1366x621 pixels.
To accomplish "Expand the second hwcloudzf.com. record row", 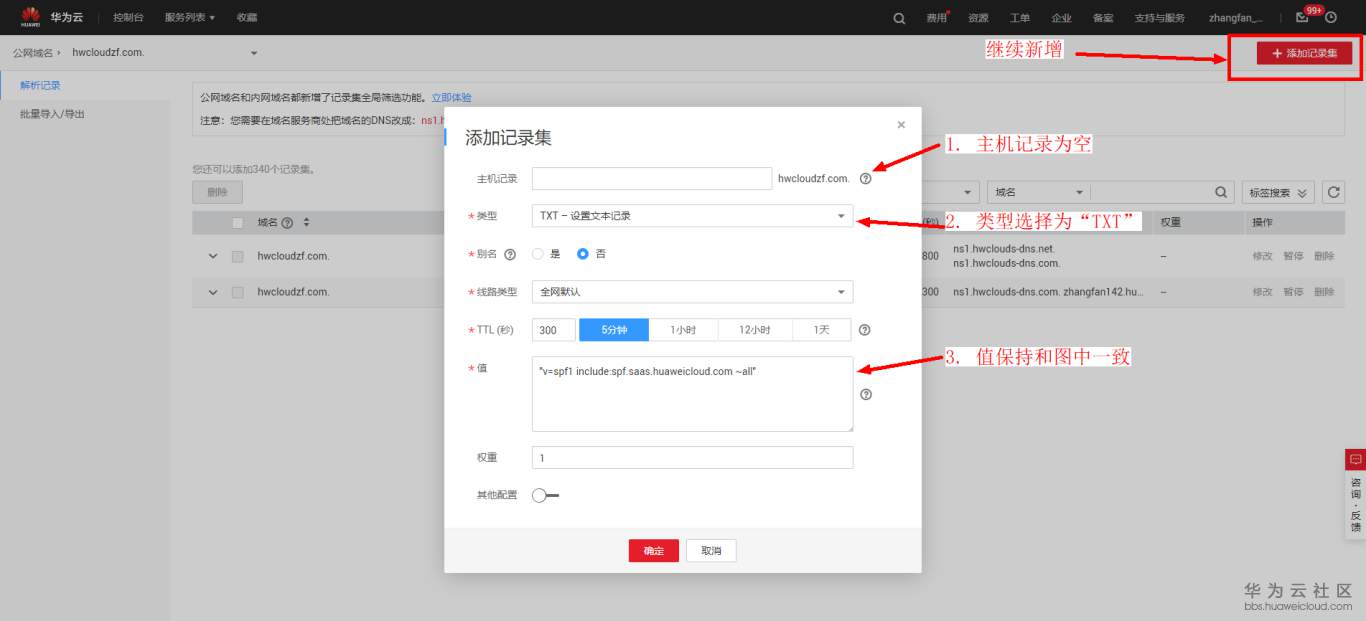I will tap(213, 292).
